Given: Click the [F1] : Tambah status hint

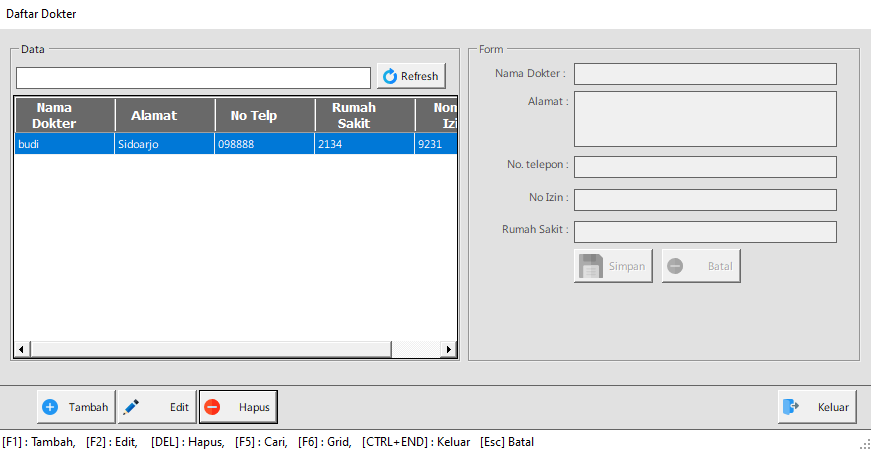Looking at the screenshot, I should pos(39,442).
